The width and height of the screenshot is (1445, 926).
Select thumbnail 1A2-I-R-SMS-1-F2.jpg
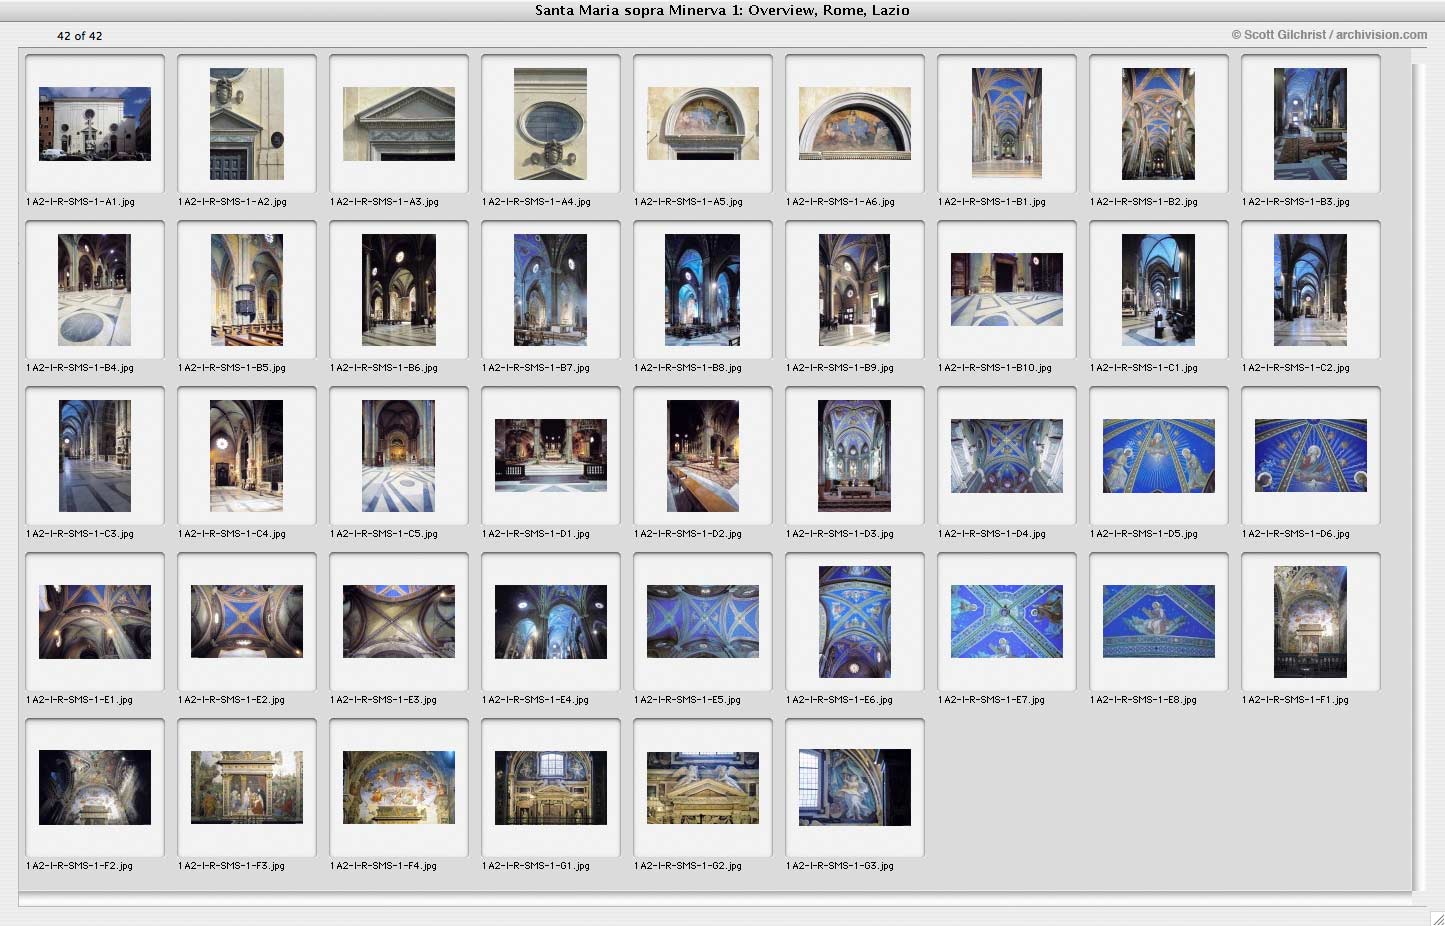click(x=95, y=788)
